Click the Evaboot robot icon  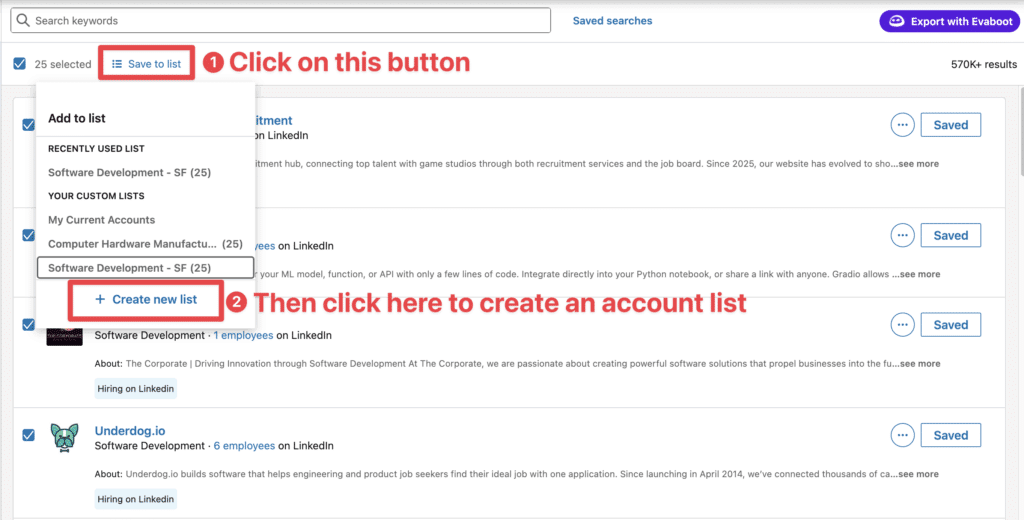pos(897,21)
